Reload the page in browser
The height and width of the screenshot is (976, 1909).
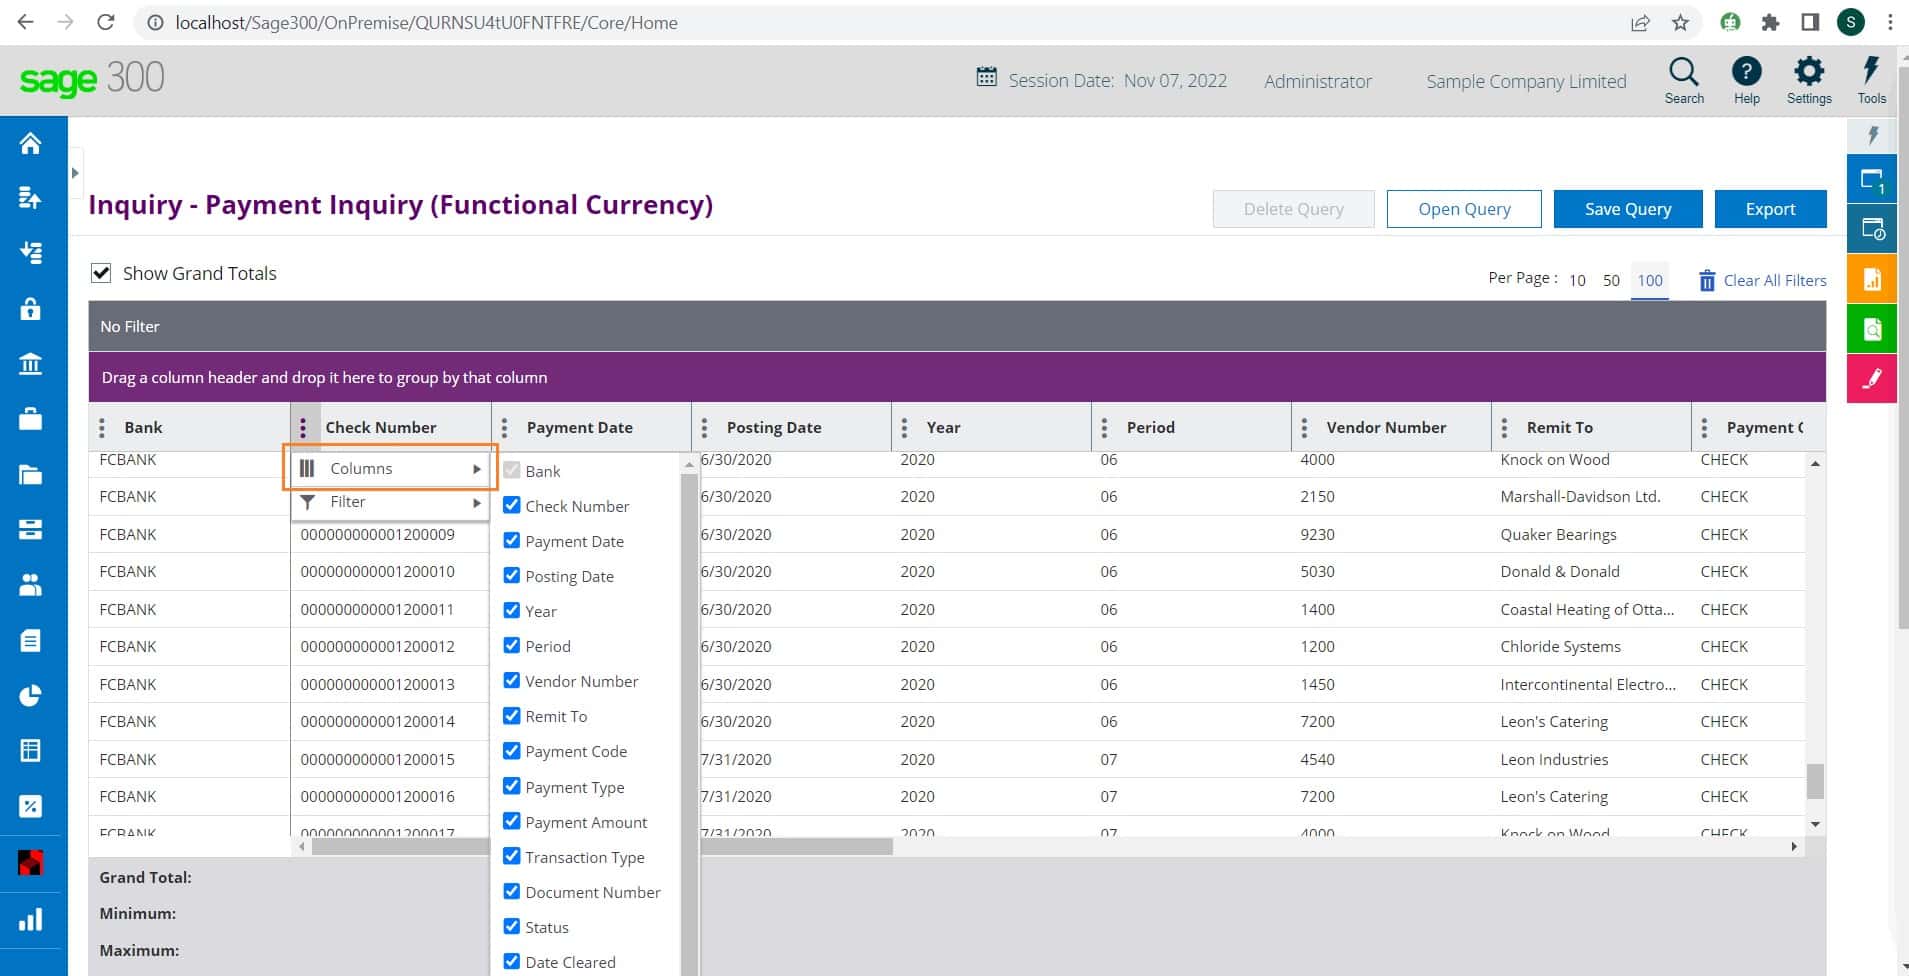click(x=105, y=22)
